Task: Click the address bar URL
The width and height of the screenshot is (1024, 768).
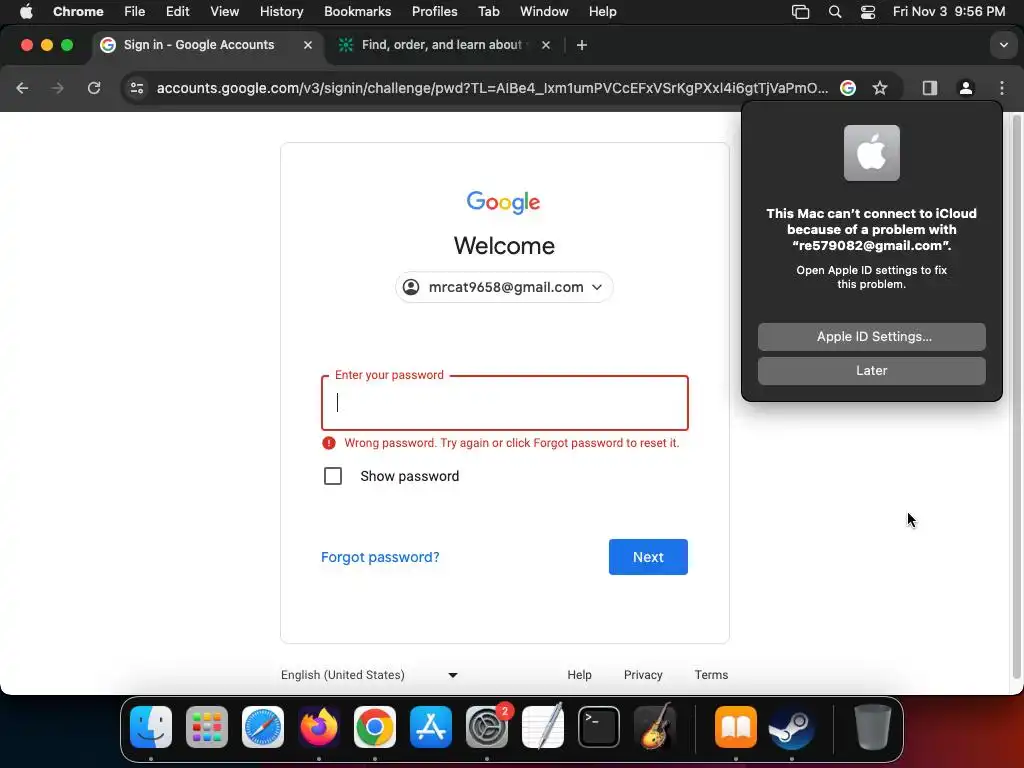Action: pos(492,88)
